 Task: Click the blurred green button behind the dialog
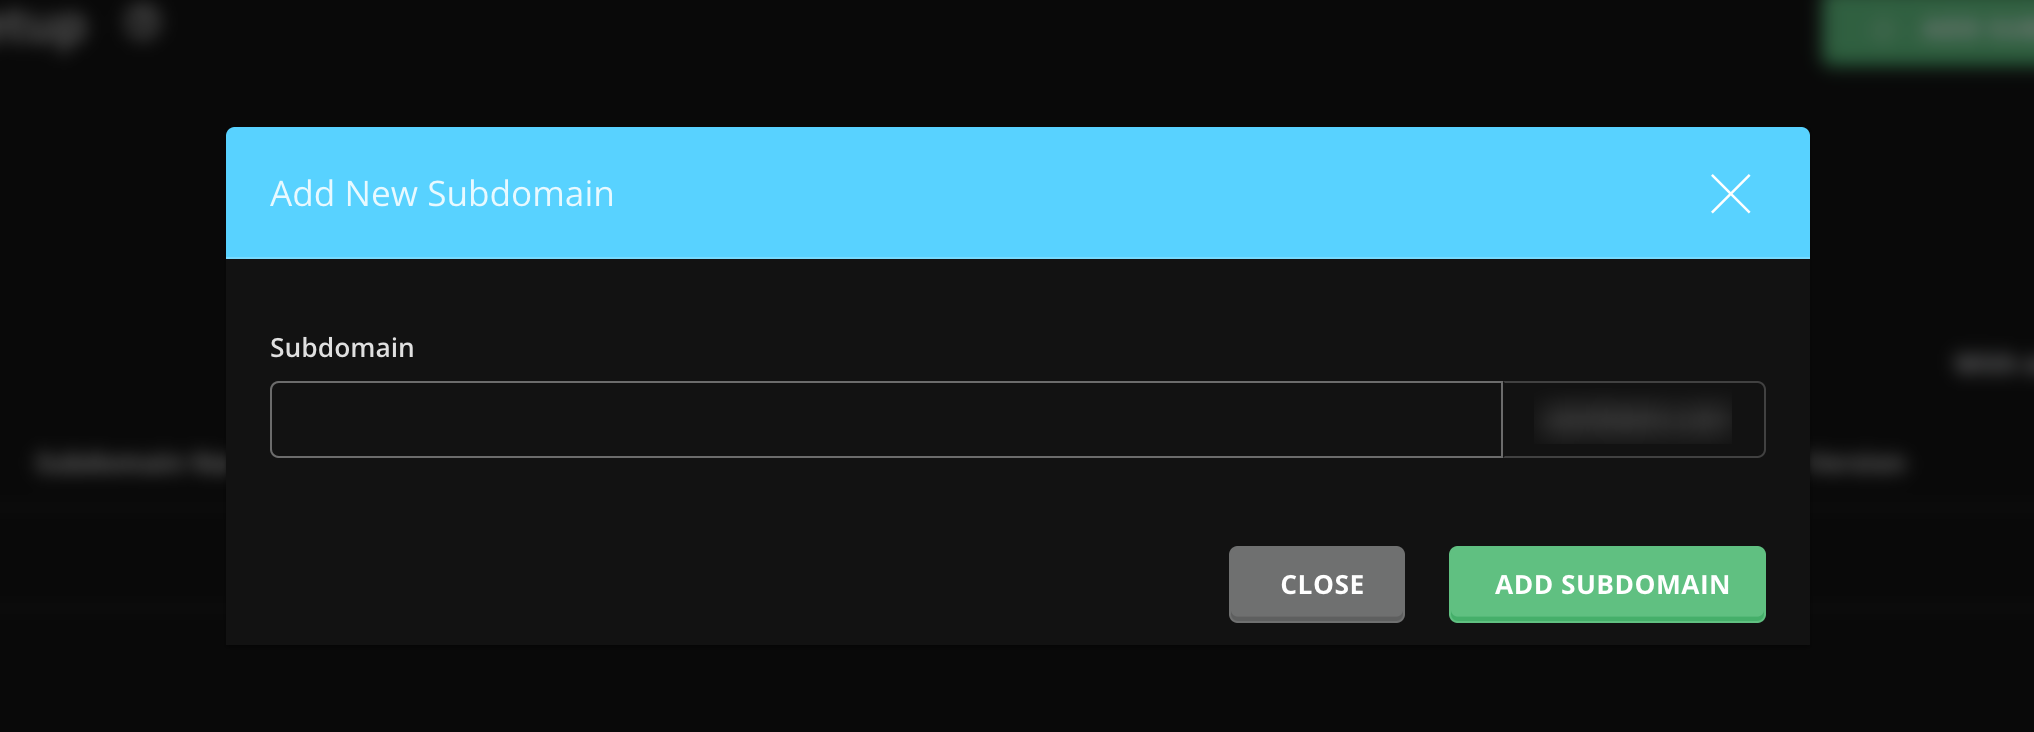[x=1927, y=31]
